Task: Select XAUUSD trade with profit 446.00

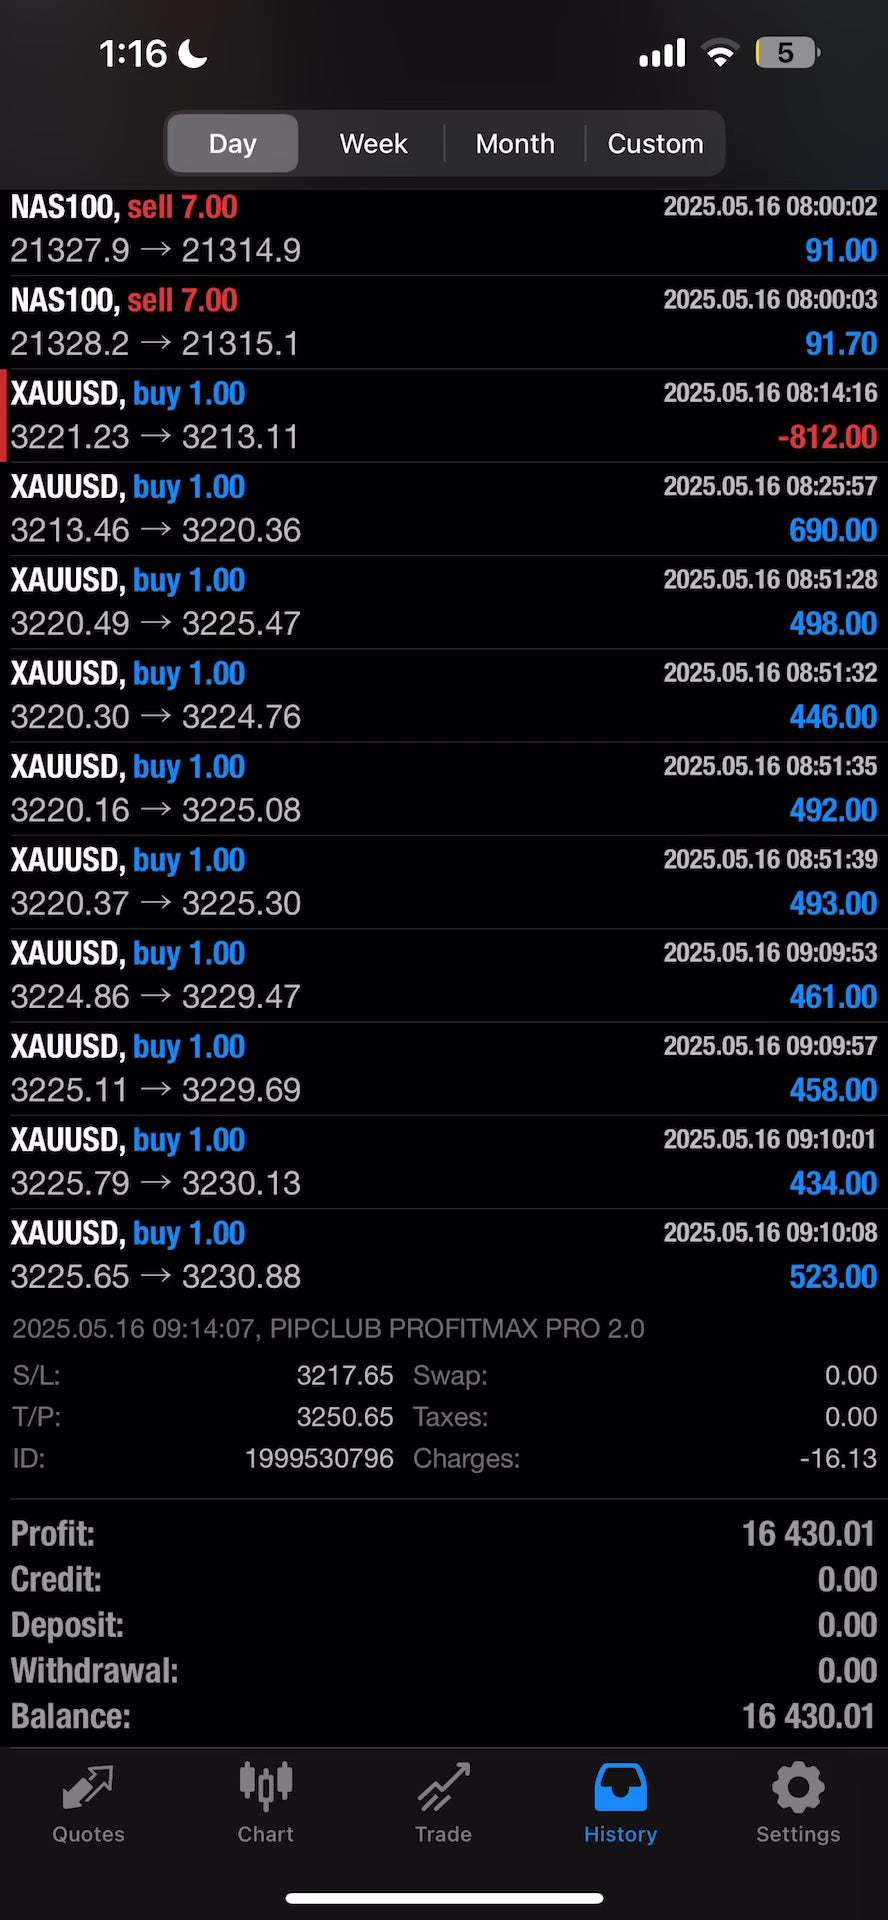Action: (444, 695)
